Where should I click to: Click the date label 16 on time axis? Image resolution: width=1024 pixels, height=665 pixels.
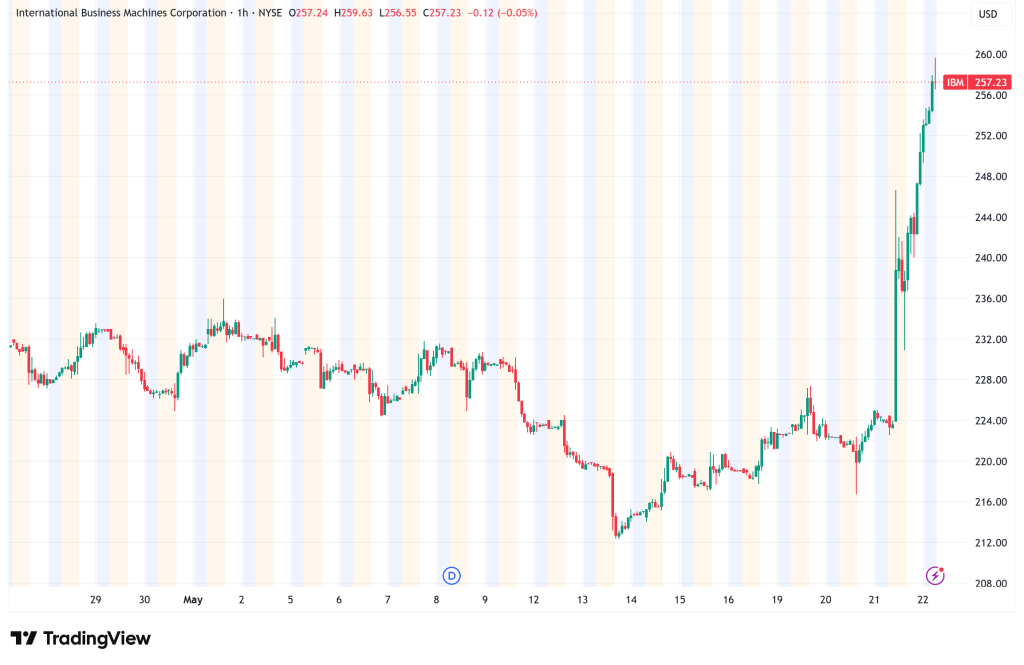coord(728,600)
